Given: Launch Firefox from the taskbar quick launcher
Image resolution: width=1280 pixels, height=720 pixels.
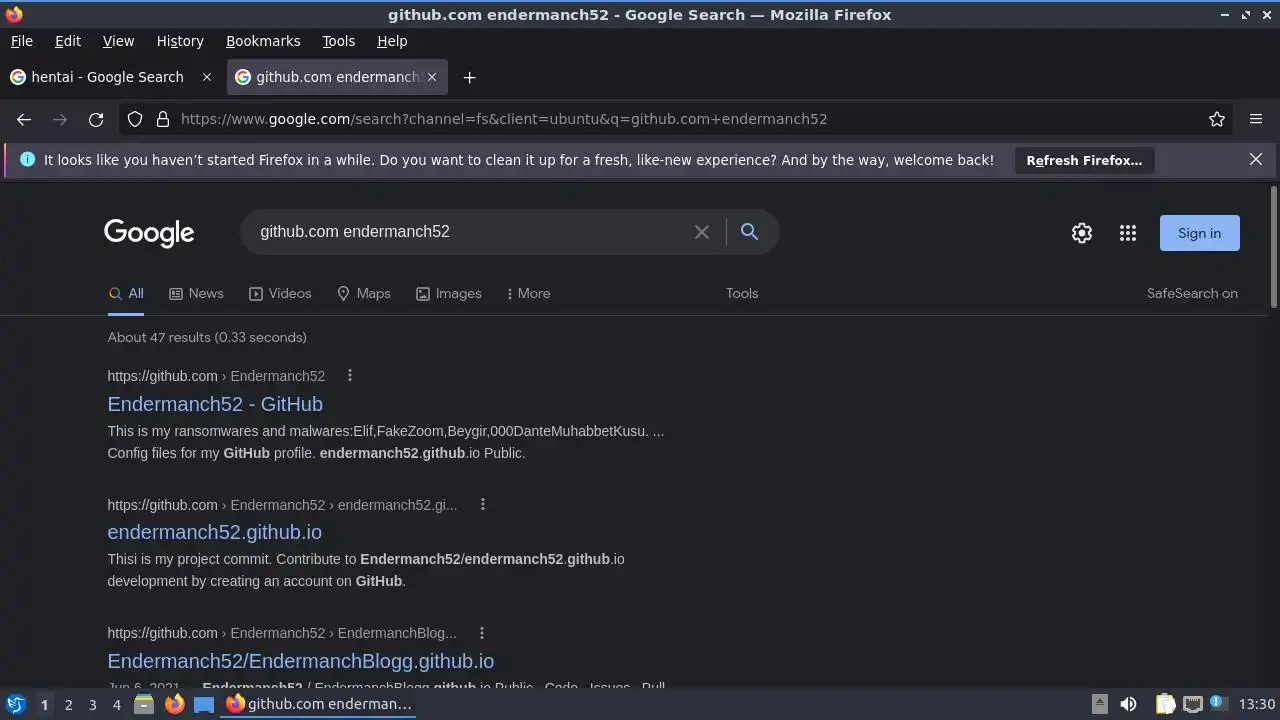Looking at the screenshot, I should [x=174, y=704].
